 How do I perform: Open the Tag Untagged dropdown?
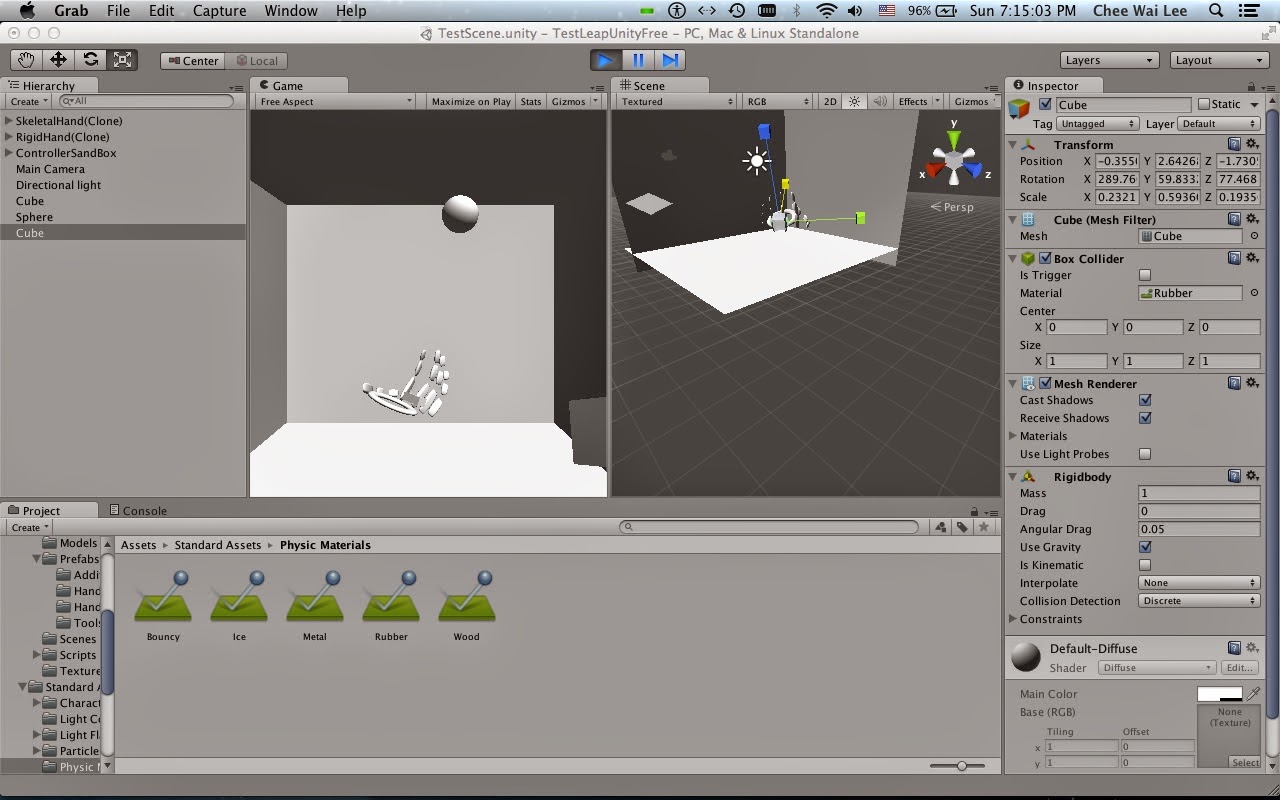[x=1098, y=124]
